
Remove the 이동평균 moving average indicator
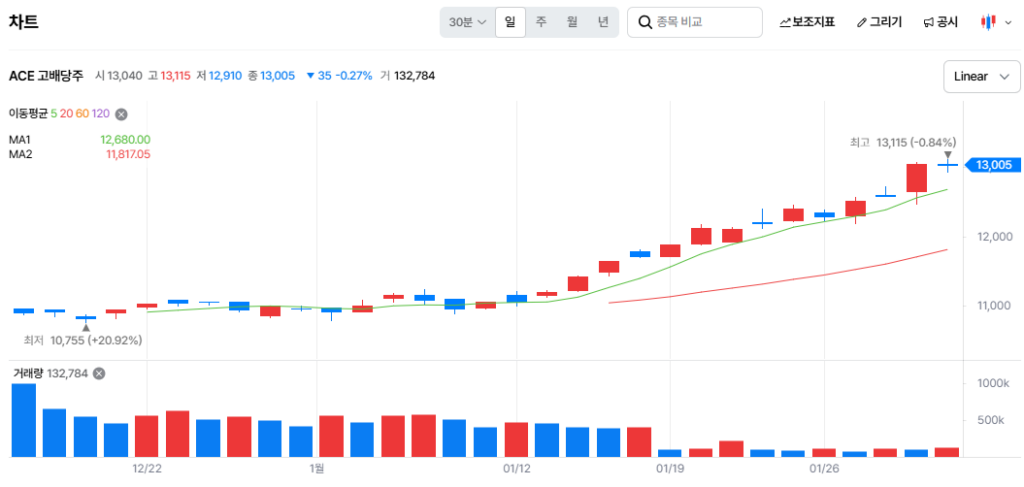click(x=121, y=114)
